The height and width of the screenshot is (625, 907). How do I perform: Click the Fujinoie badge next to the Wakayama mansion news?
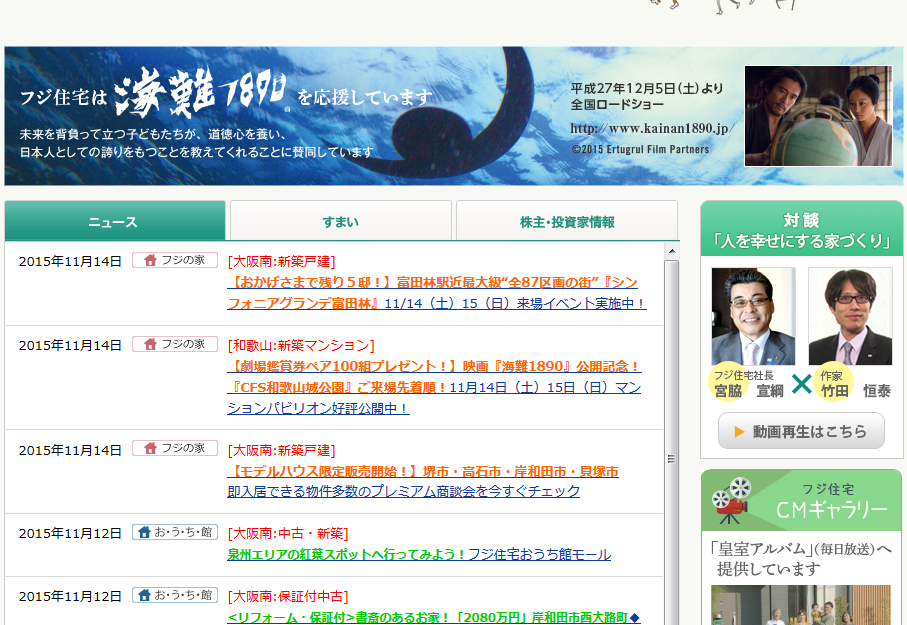tap(175, 344)
